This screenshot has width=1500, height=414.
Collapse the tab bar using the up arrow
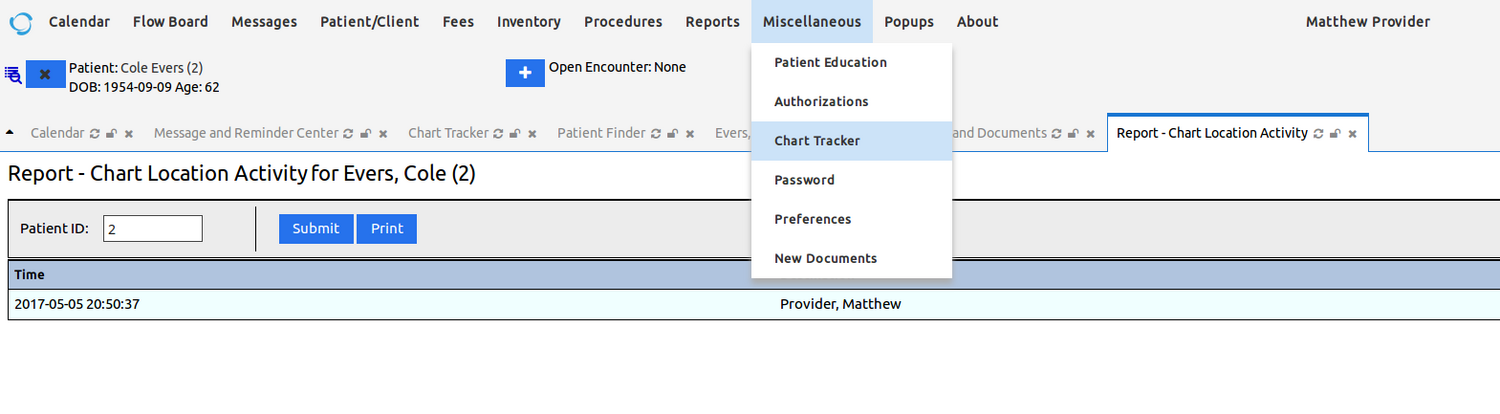pos(10,132)
